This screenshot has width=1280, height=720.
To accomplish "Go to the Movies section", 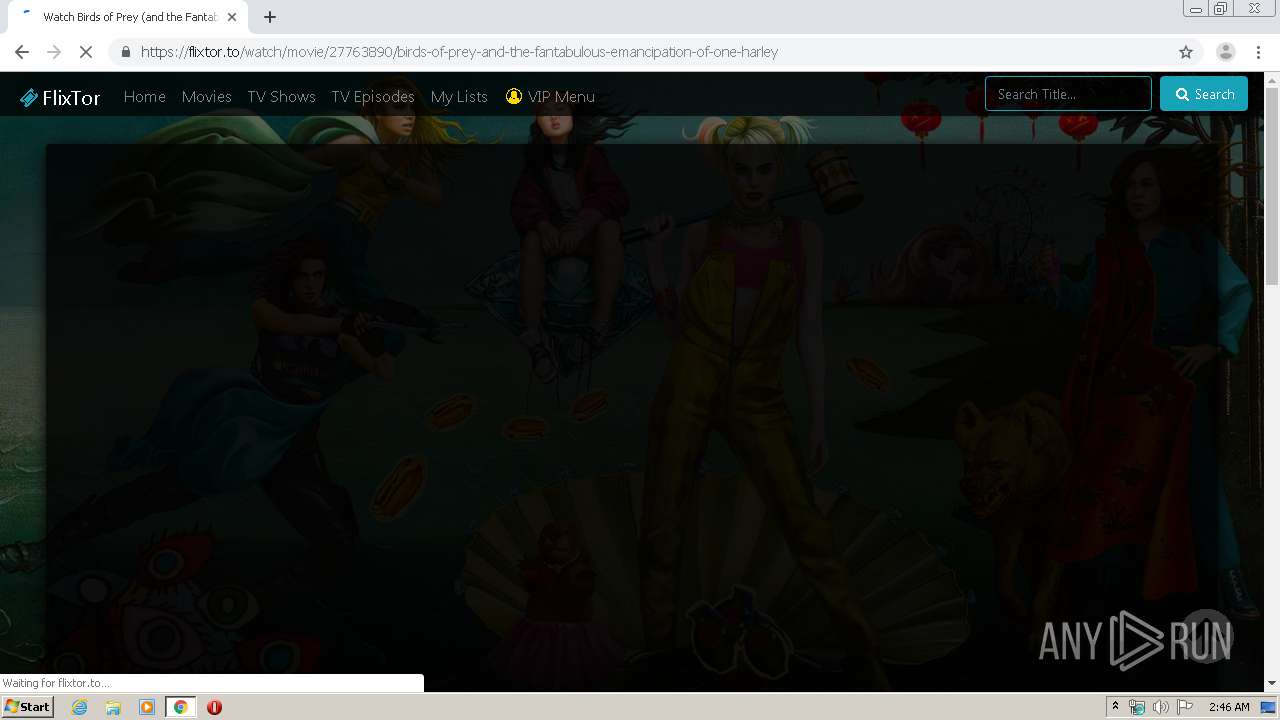I will pos(206,96).
